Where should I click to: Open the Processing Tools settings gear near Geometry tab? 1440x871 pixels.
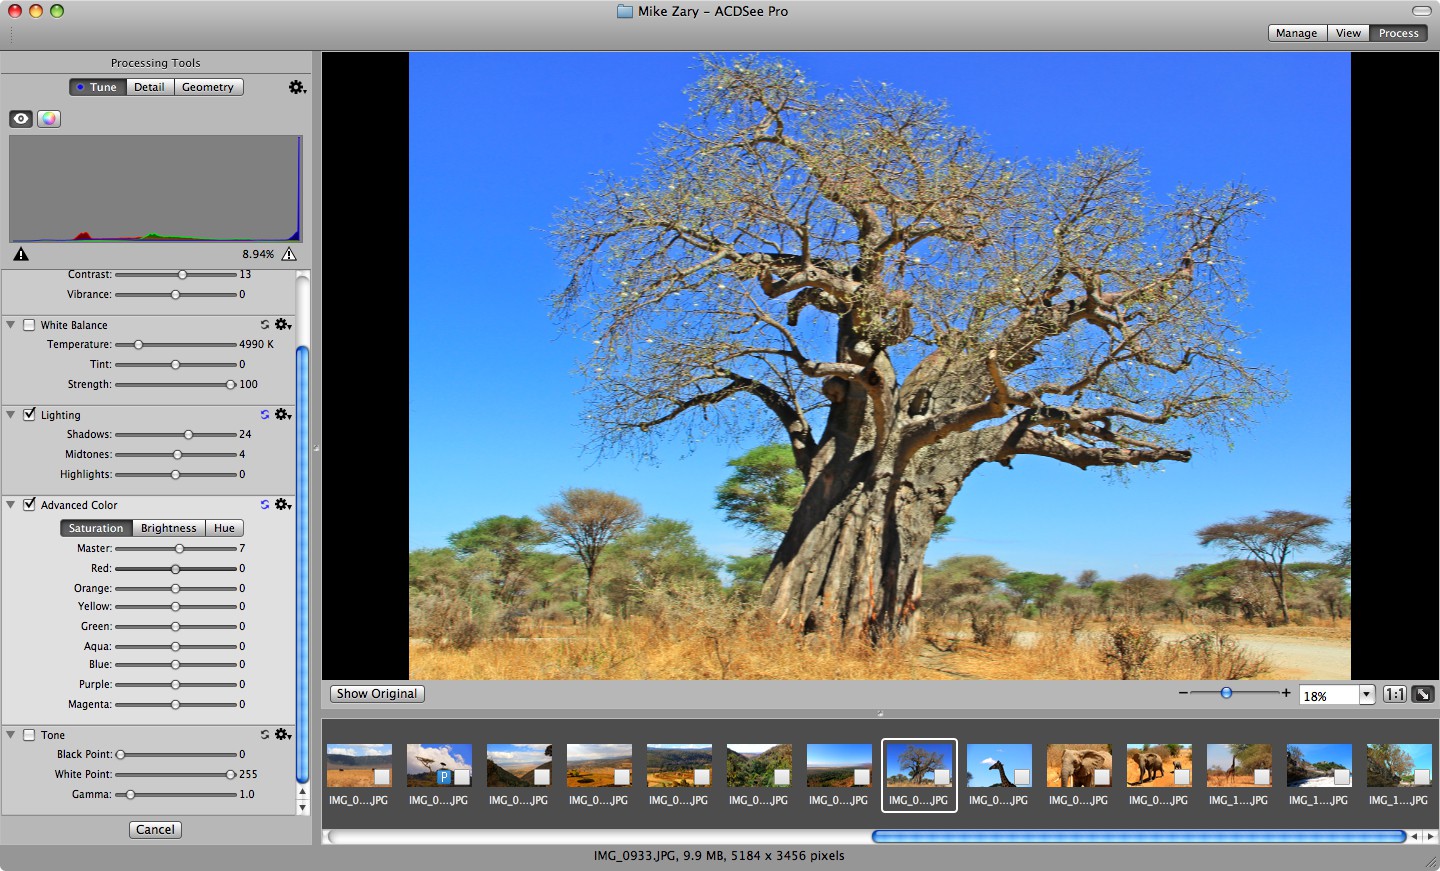tap(297, 88)
